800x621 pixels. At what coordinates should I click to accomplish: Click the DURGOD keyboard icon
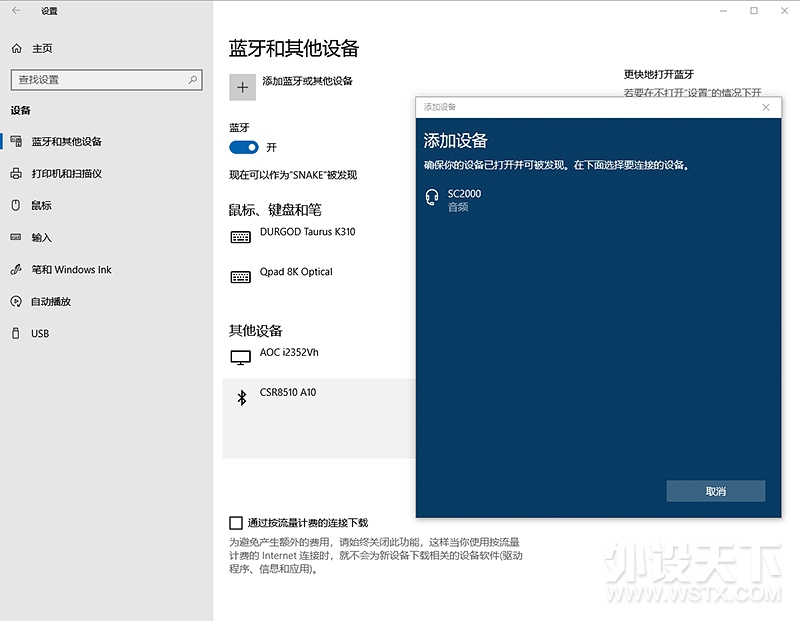tap(240, 237)
